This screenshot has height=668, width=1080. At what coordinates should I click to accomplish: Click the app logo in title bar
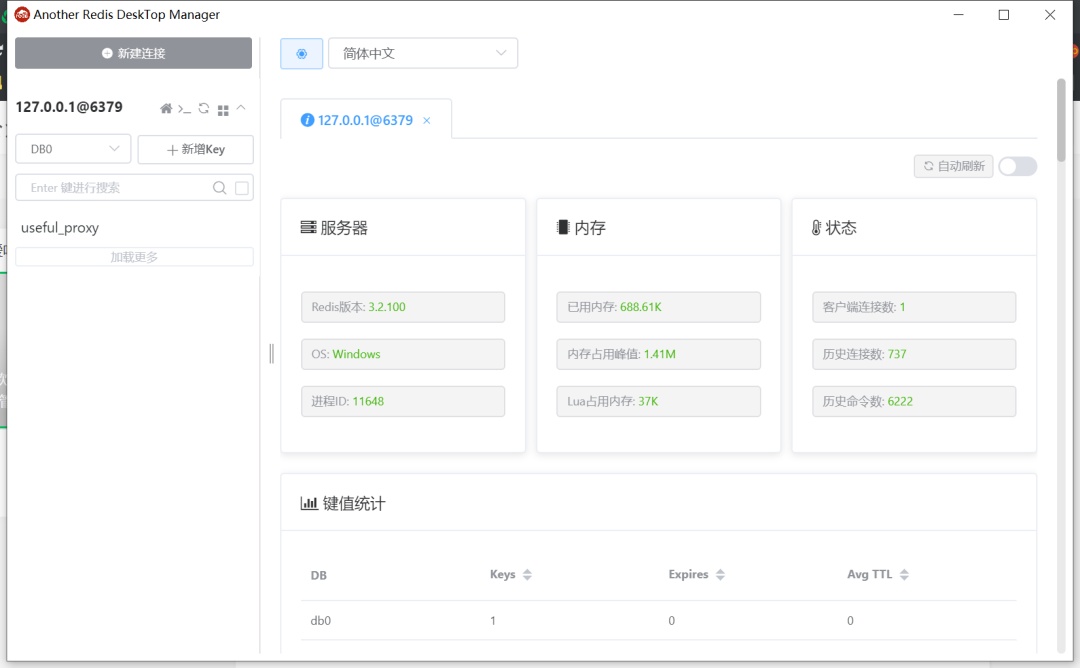click(x=22, y=14)
